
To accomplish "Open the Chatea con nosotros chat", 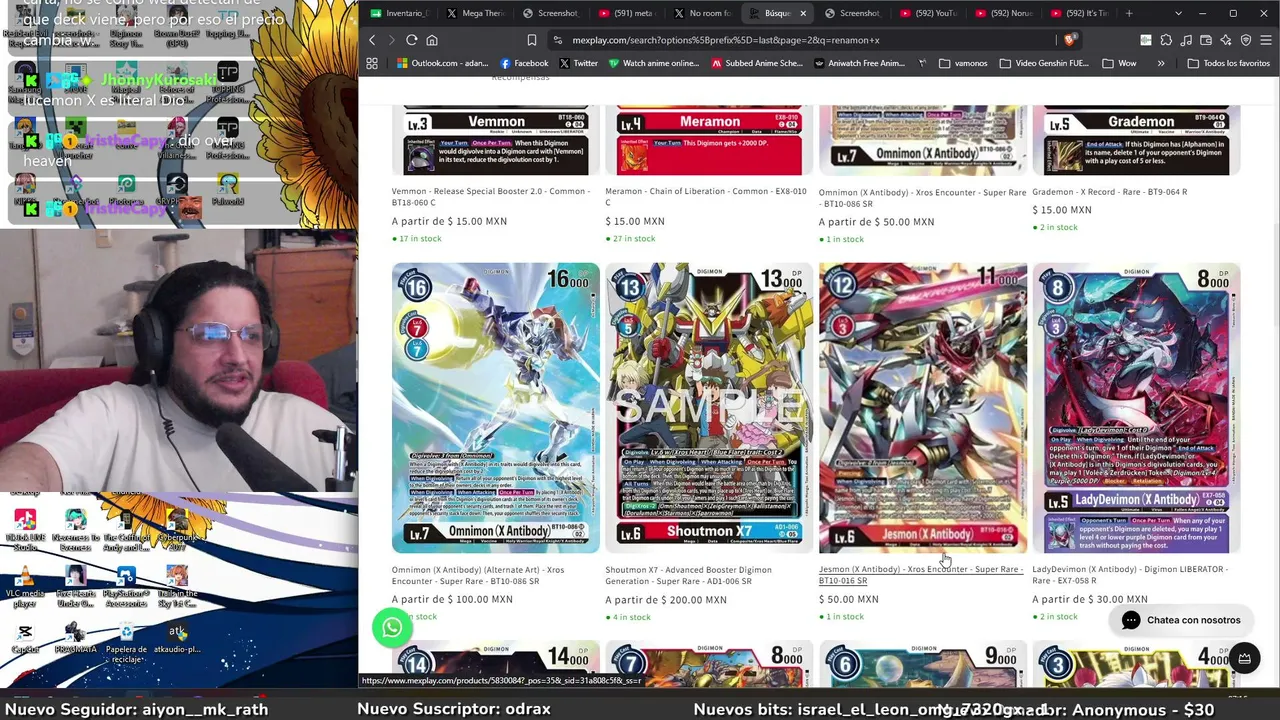I will pyautogui.click(x=1181, y=620).
